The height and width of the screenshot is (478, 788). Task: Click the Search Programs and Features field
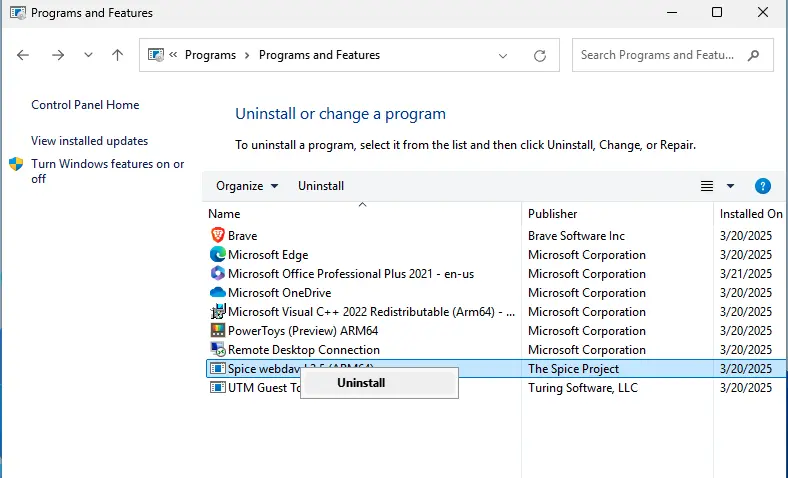click(x=658, y=56)
